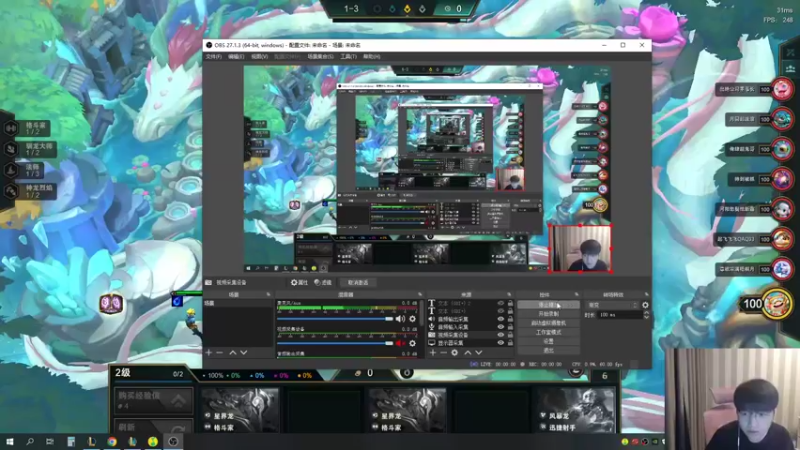The image size is (800, 450).
Task: Click the 格斗家 trait icon in game
Action: point(11,128)
